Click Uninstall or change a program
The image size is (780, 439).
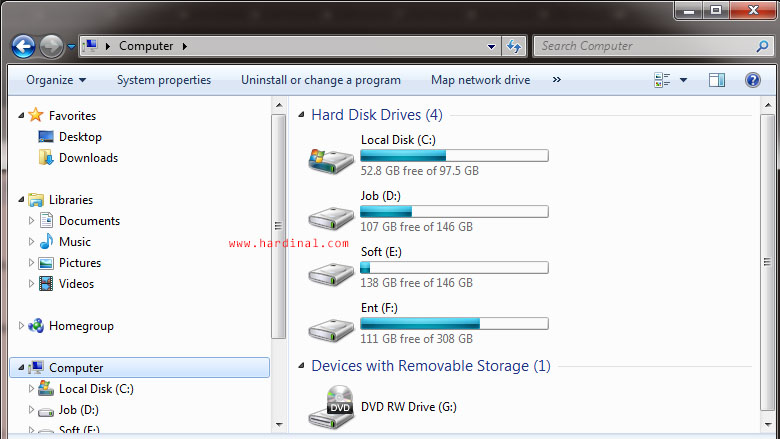[321, 80]
